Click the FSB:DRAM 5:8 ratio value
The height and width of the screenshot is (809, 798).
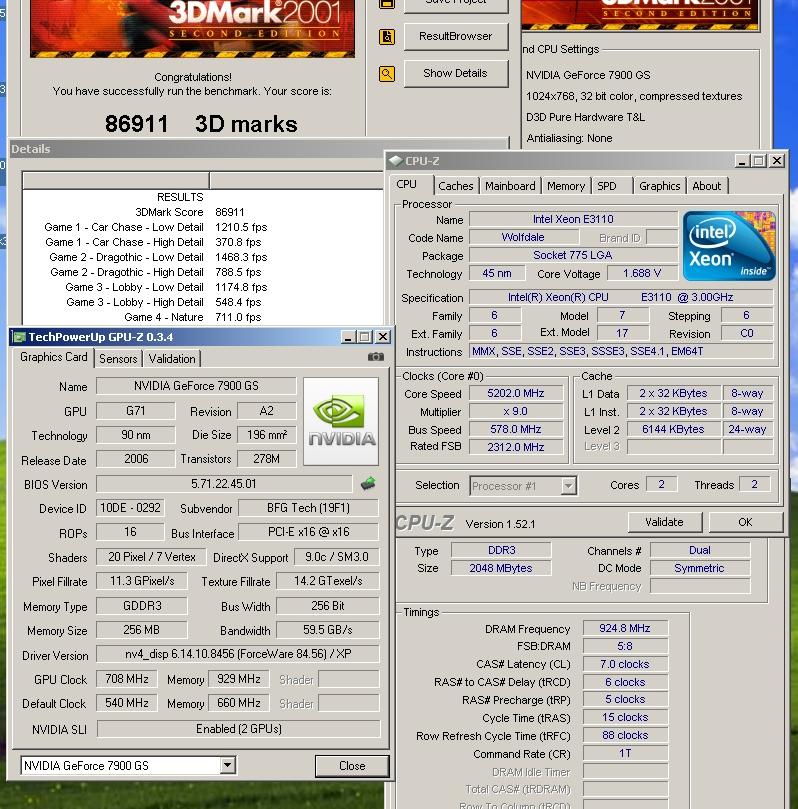(x=625, y=646)
